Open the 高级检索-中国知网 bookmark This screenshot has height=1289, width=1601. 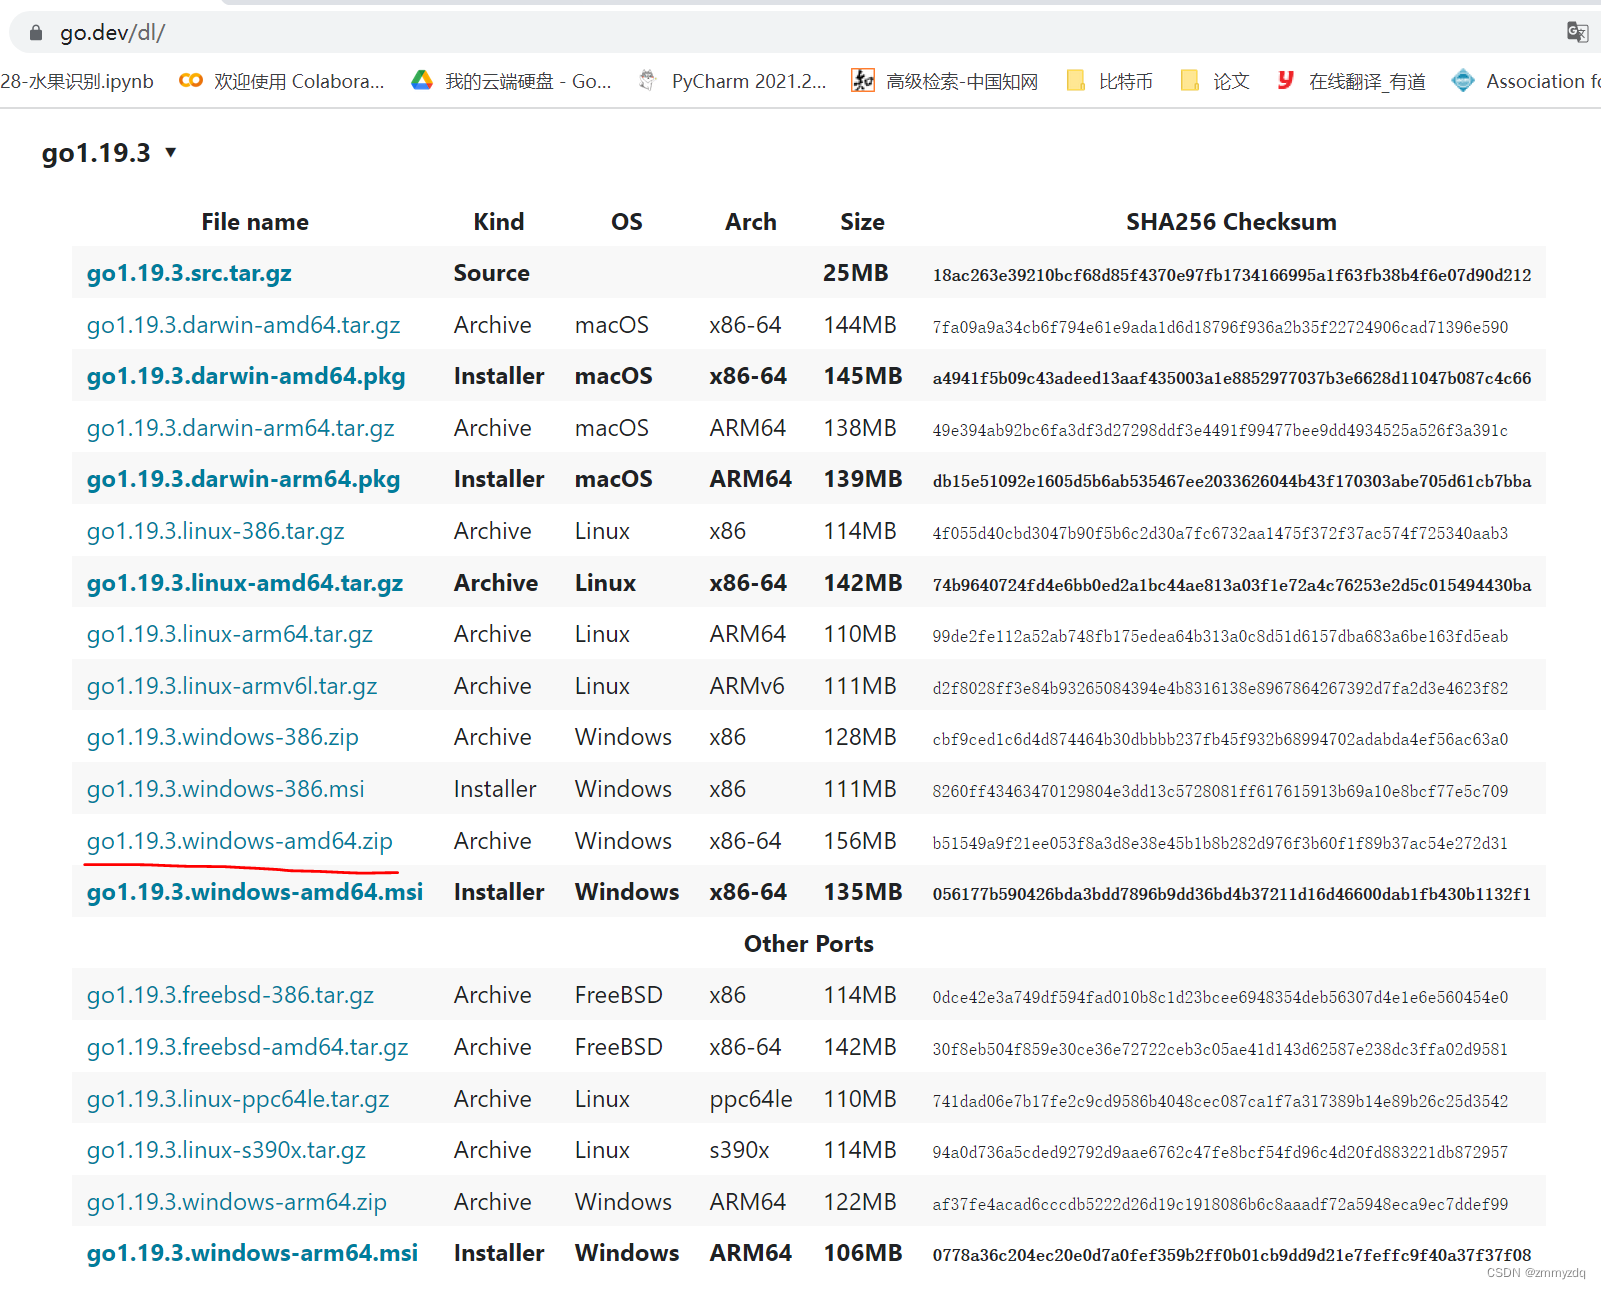tap(945, 81)
